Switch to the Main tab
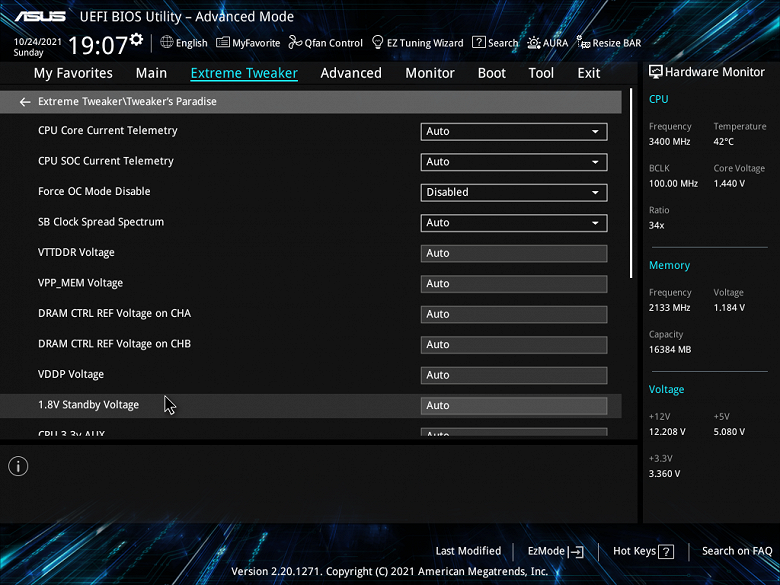Screen dimensions: 780x585 point(151,73)
